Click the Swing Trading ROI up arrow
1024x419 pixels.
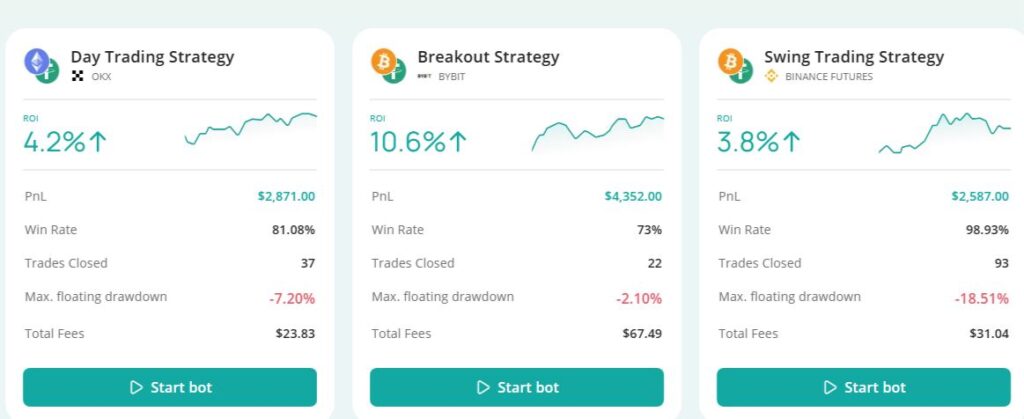(x=792, y=142)
